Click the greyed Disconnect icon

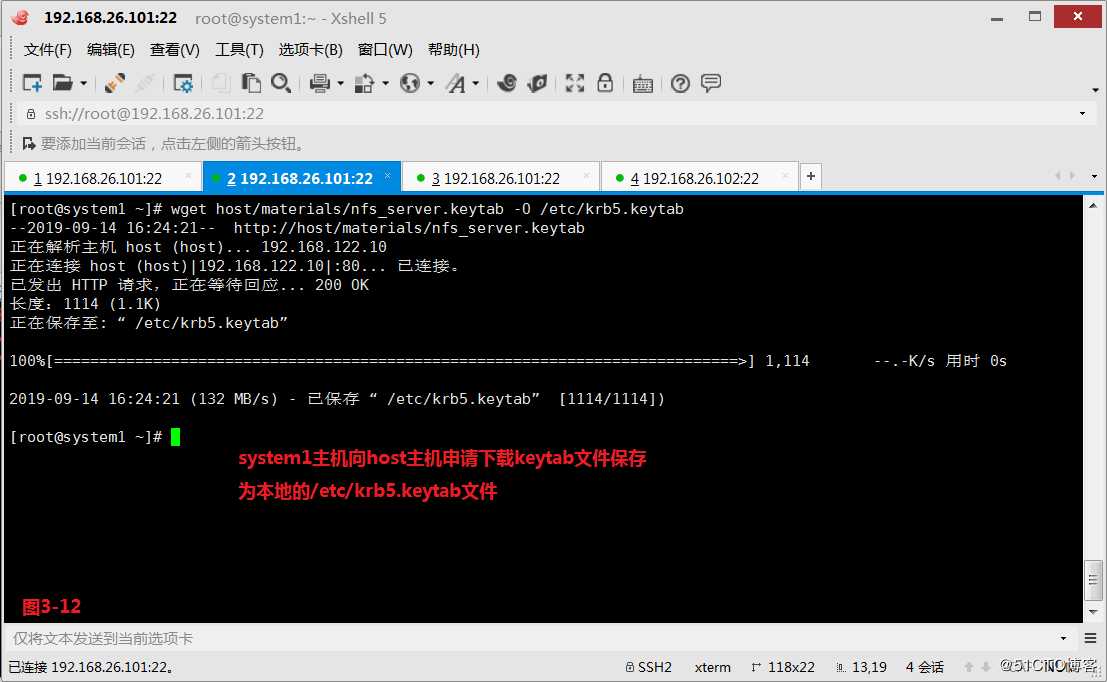[x=145, y=83]
